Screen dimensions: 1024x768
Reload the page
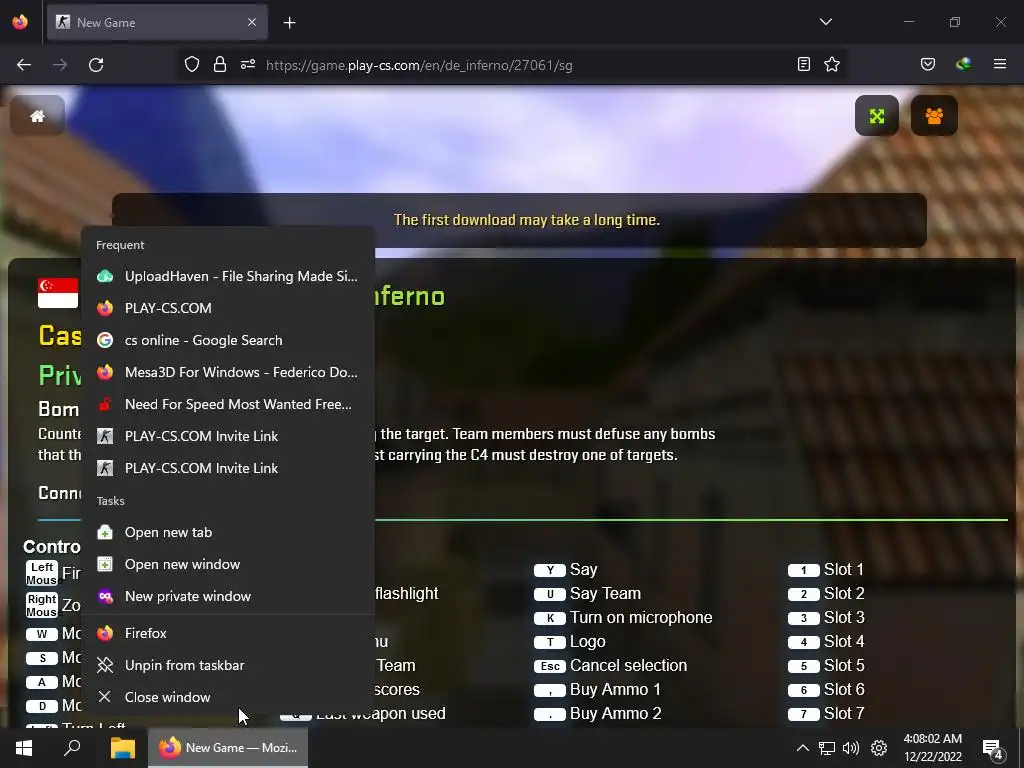(x=96, y=65)
